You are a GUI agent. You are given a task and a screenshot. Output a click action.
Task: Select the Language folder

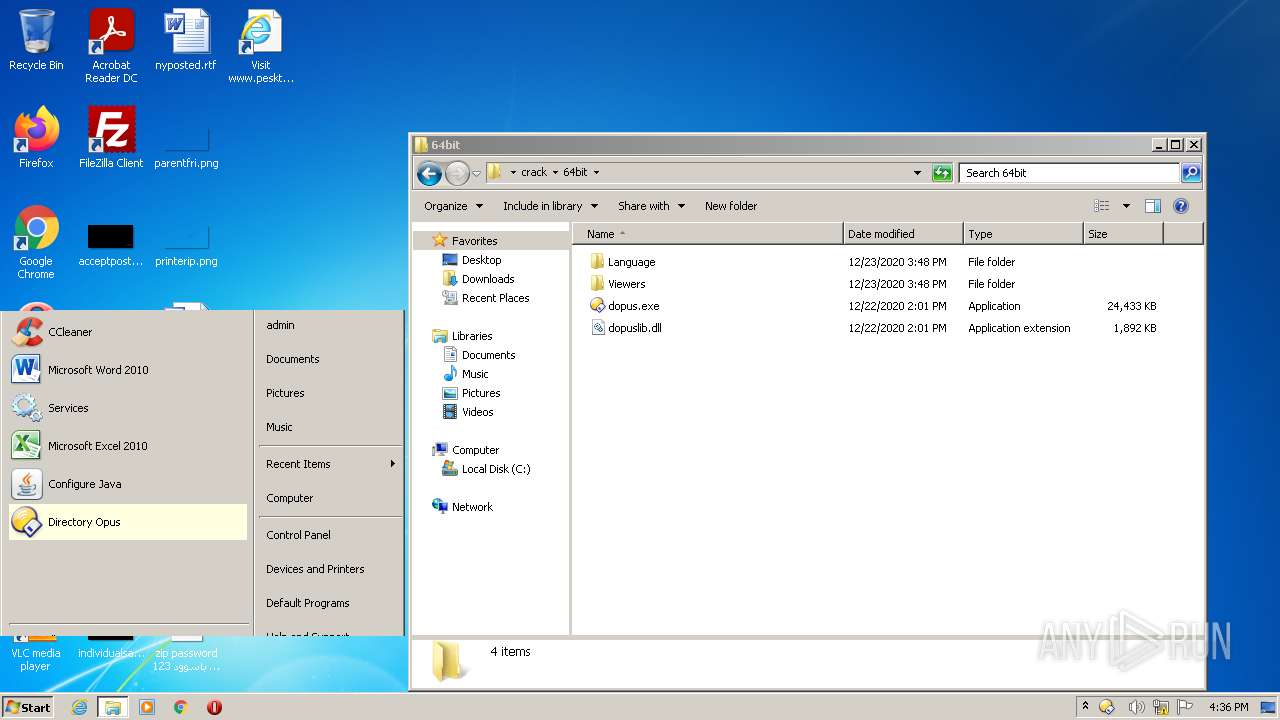pyautogui.click(x=623, y=262)
